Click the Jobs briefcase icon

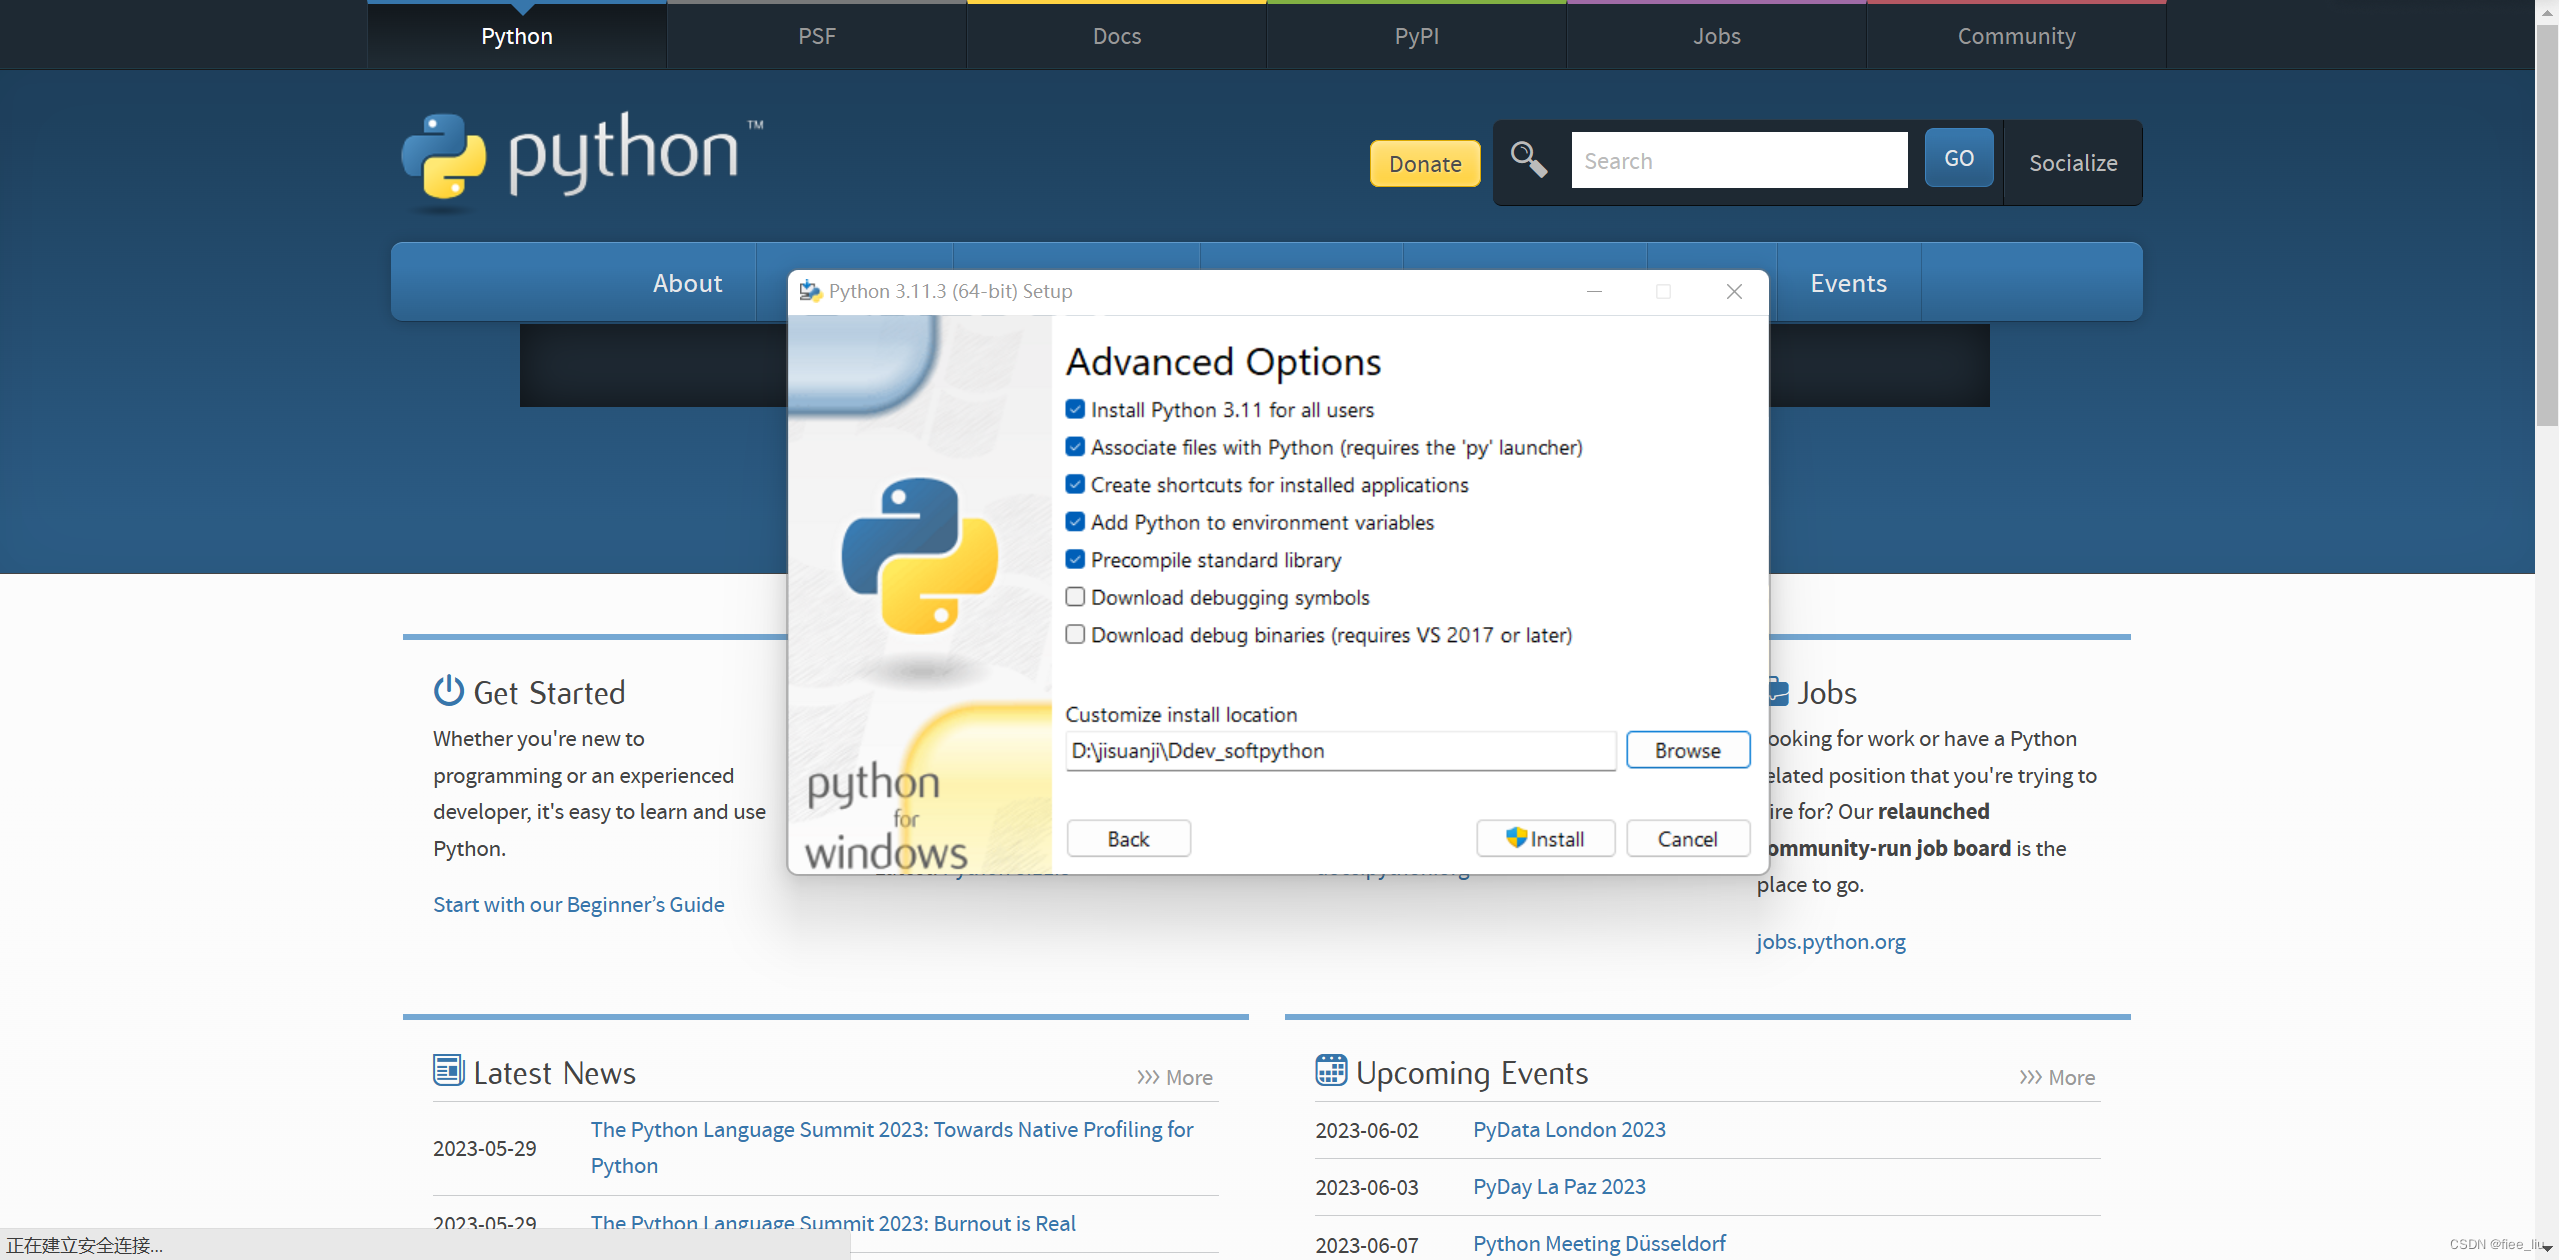(1778, 691)
